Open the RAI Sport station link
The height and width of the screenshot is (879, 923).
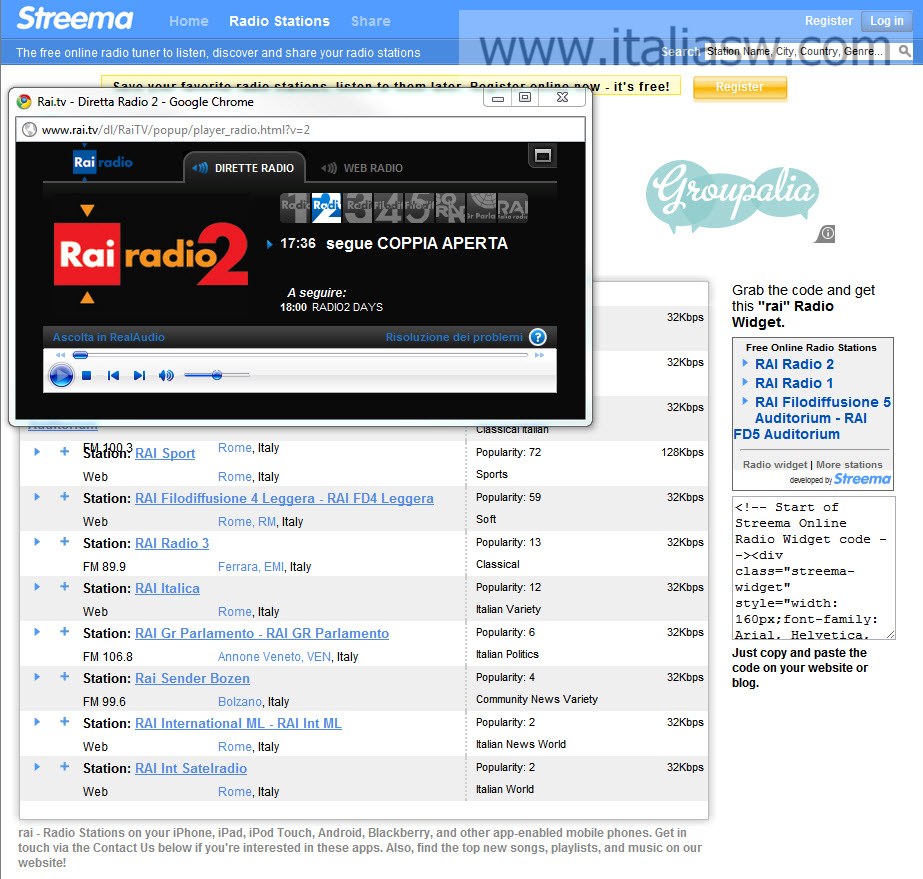point(165,453)
